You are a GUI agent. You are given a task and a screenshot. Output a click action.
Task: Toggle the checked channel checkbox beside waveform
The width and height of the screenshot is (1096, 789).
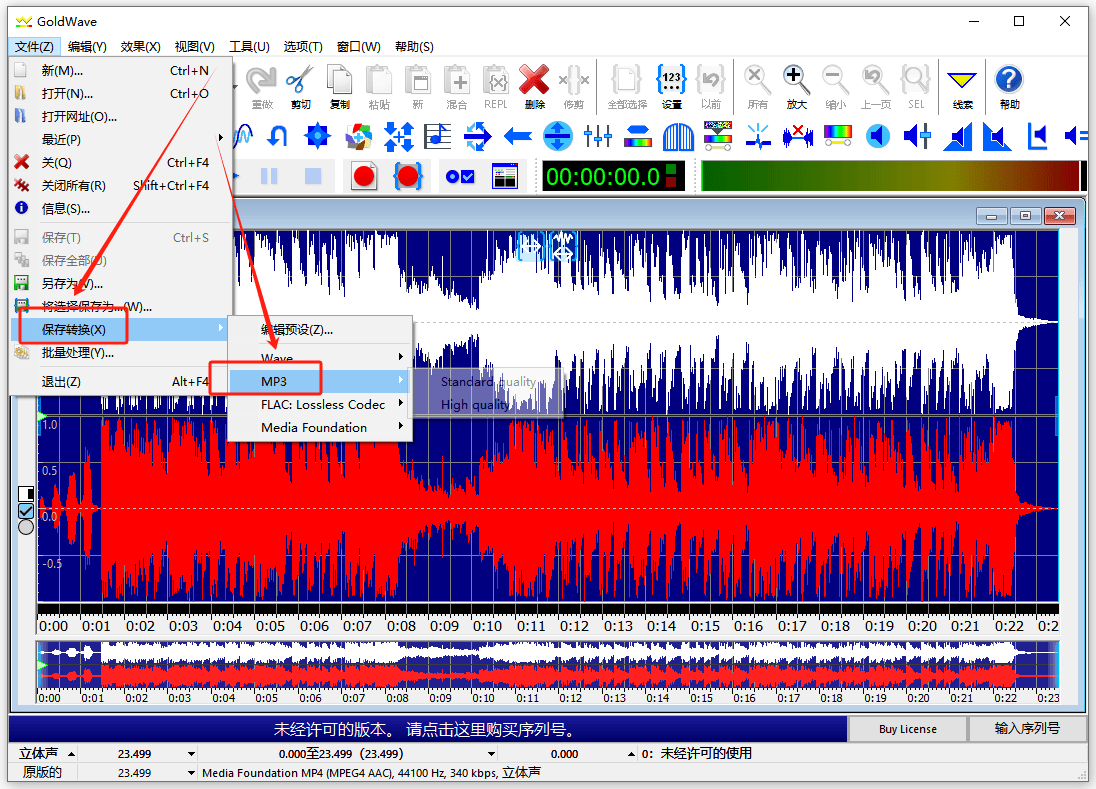click(26, 511)
